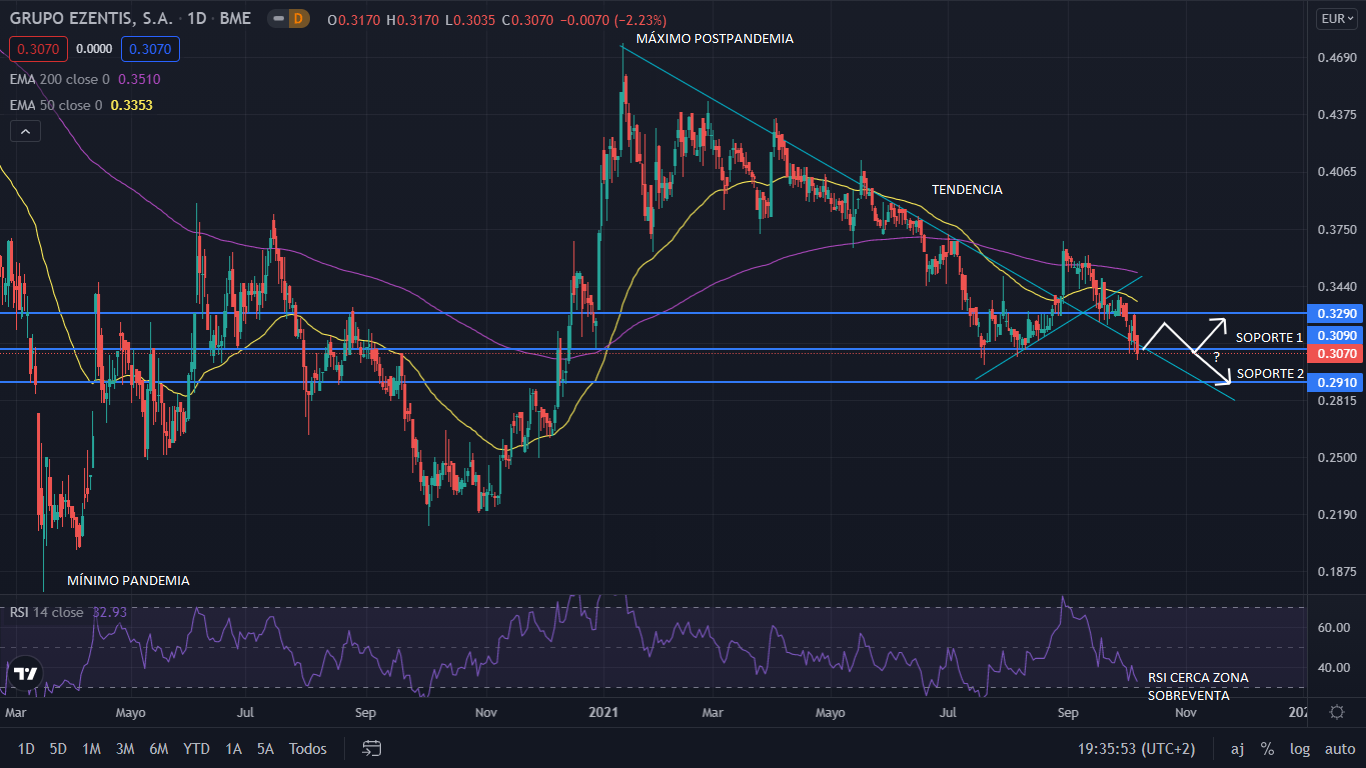
Task: Click the Todos range button
Action: pos(307,748)
